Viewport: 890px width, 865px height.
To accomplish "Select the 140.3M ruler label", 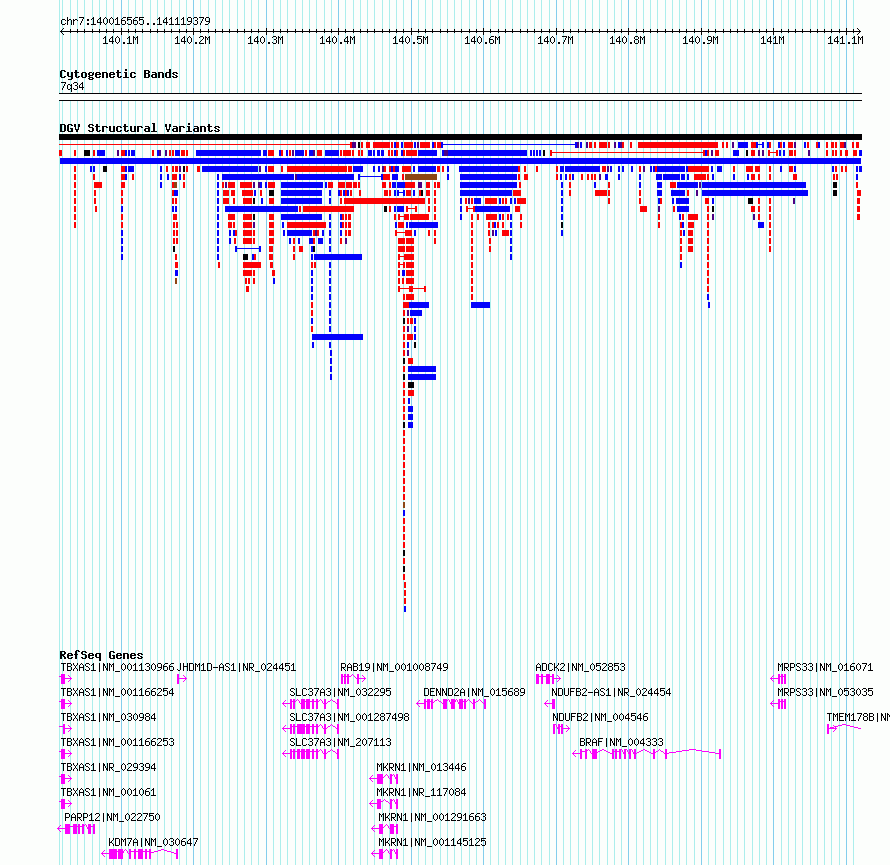I will (x=265, y=40).
